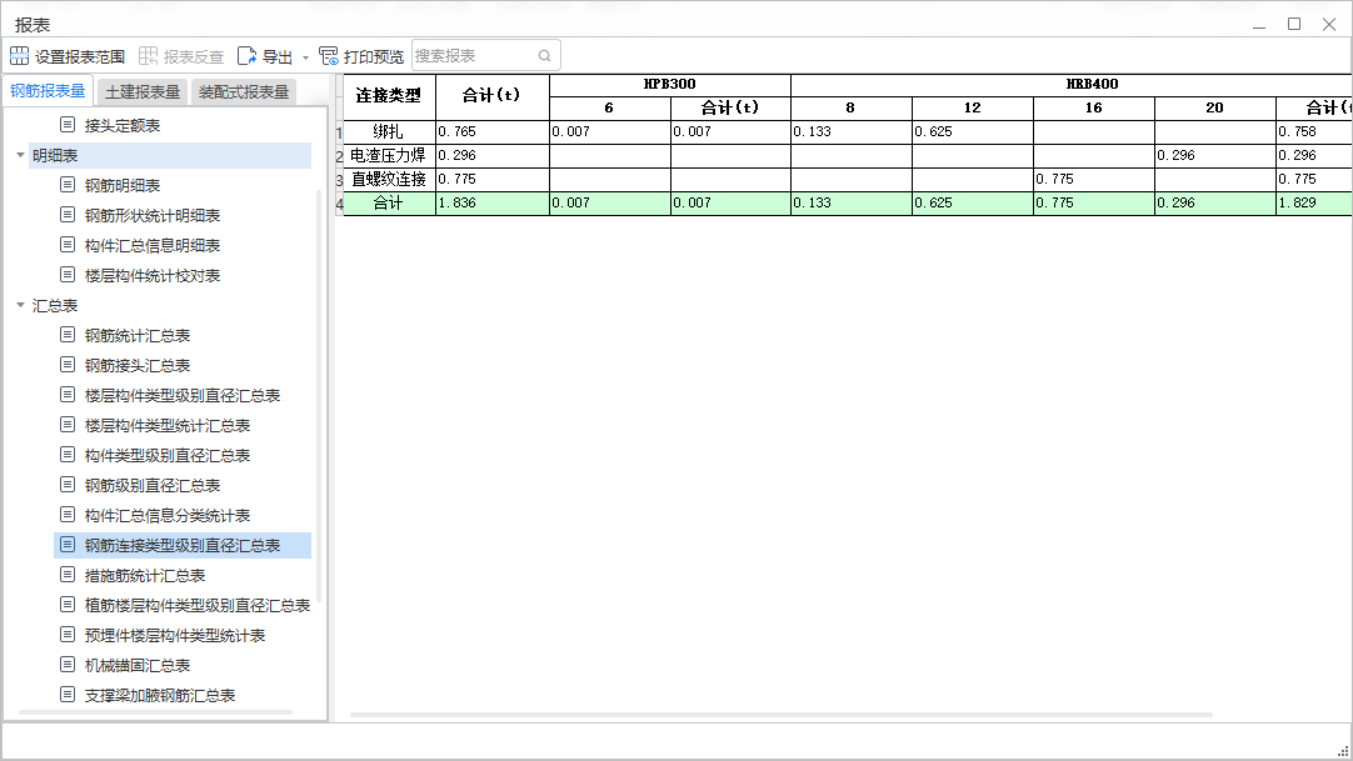
Task: Click the document icon beside 钢筋接头汇总表
Action: (x=67, y=365)
